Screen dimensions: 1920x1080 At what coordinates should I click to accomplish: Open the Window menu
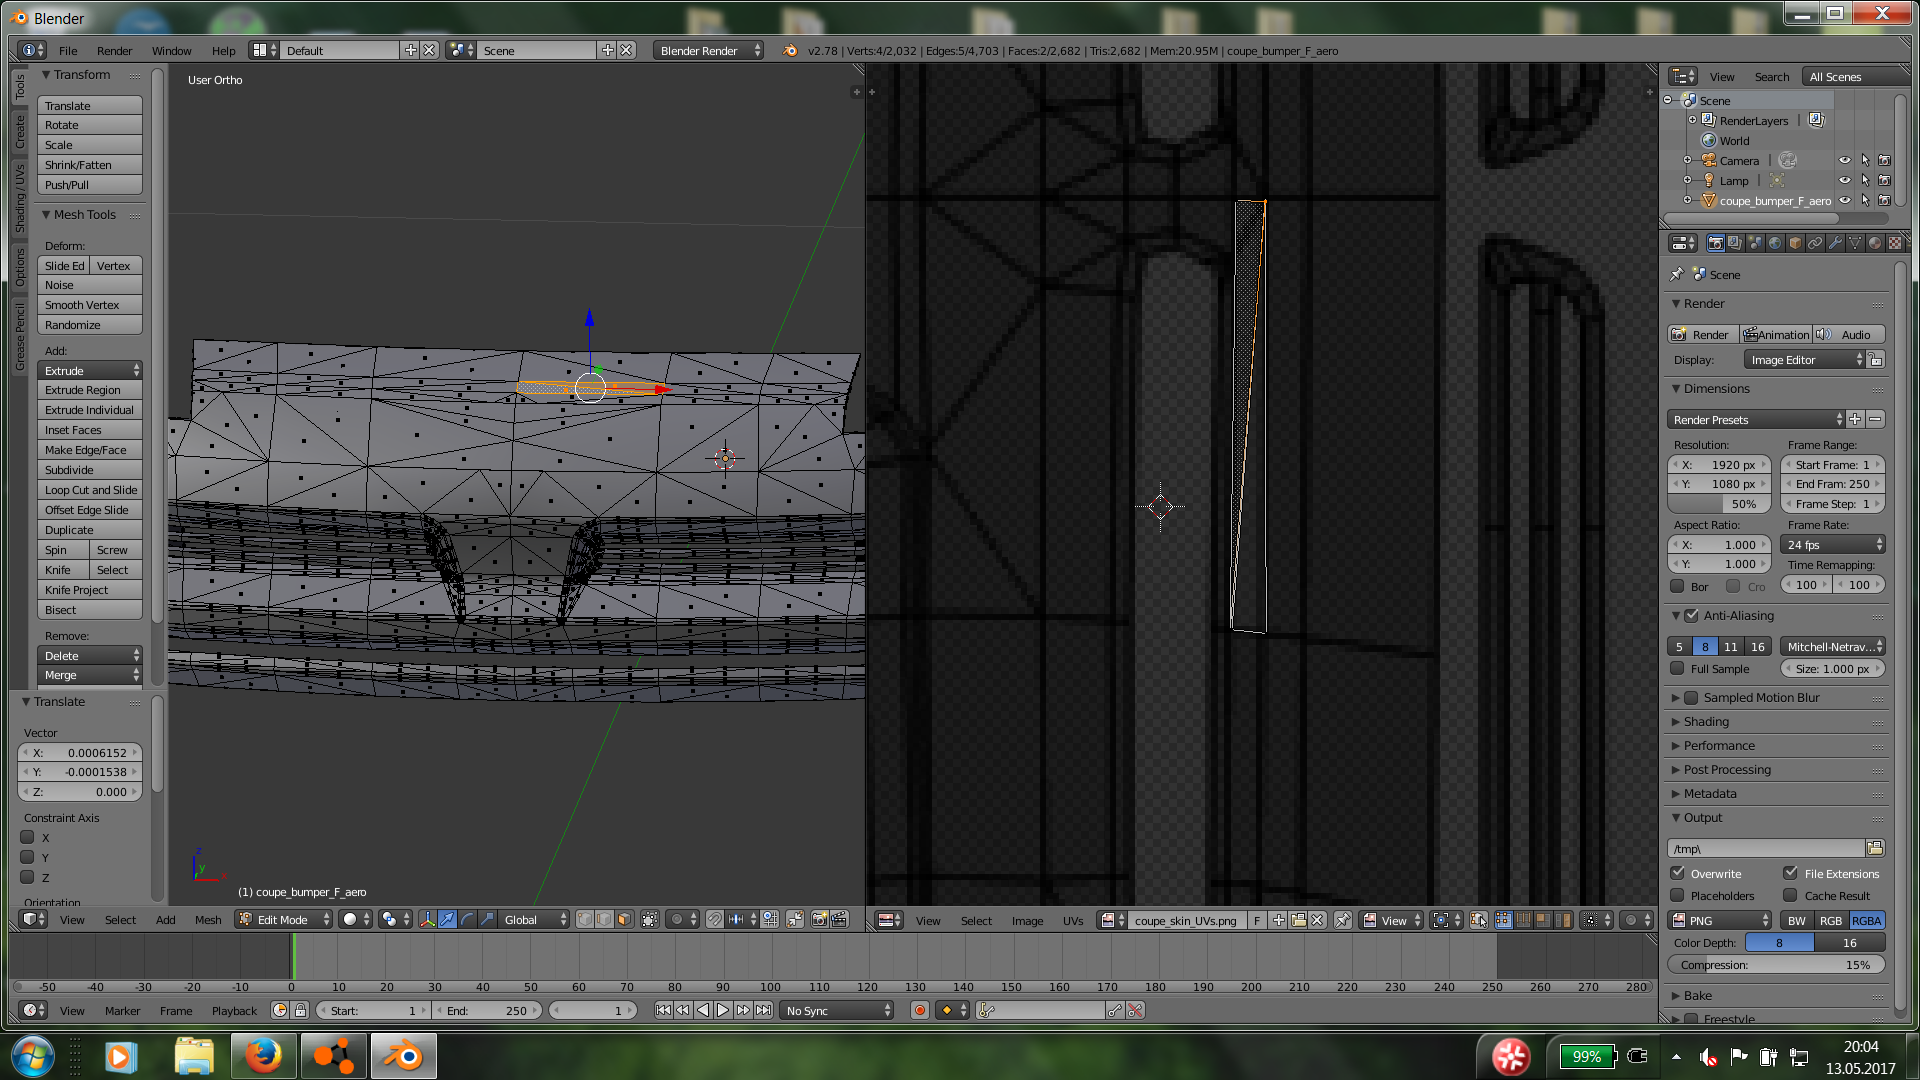click(x=171, y=51)
